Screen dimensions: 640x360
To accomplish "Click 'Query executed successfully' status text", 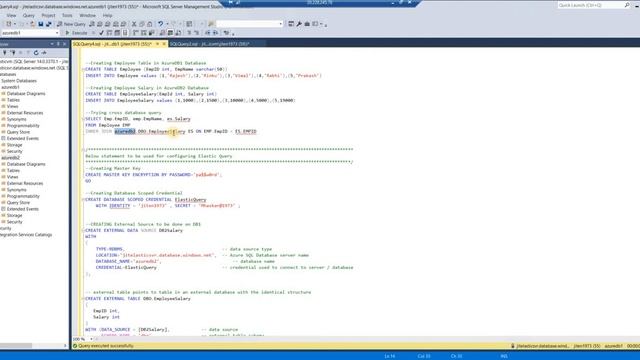I will pyautogui.click(x=106, y=346).
